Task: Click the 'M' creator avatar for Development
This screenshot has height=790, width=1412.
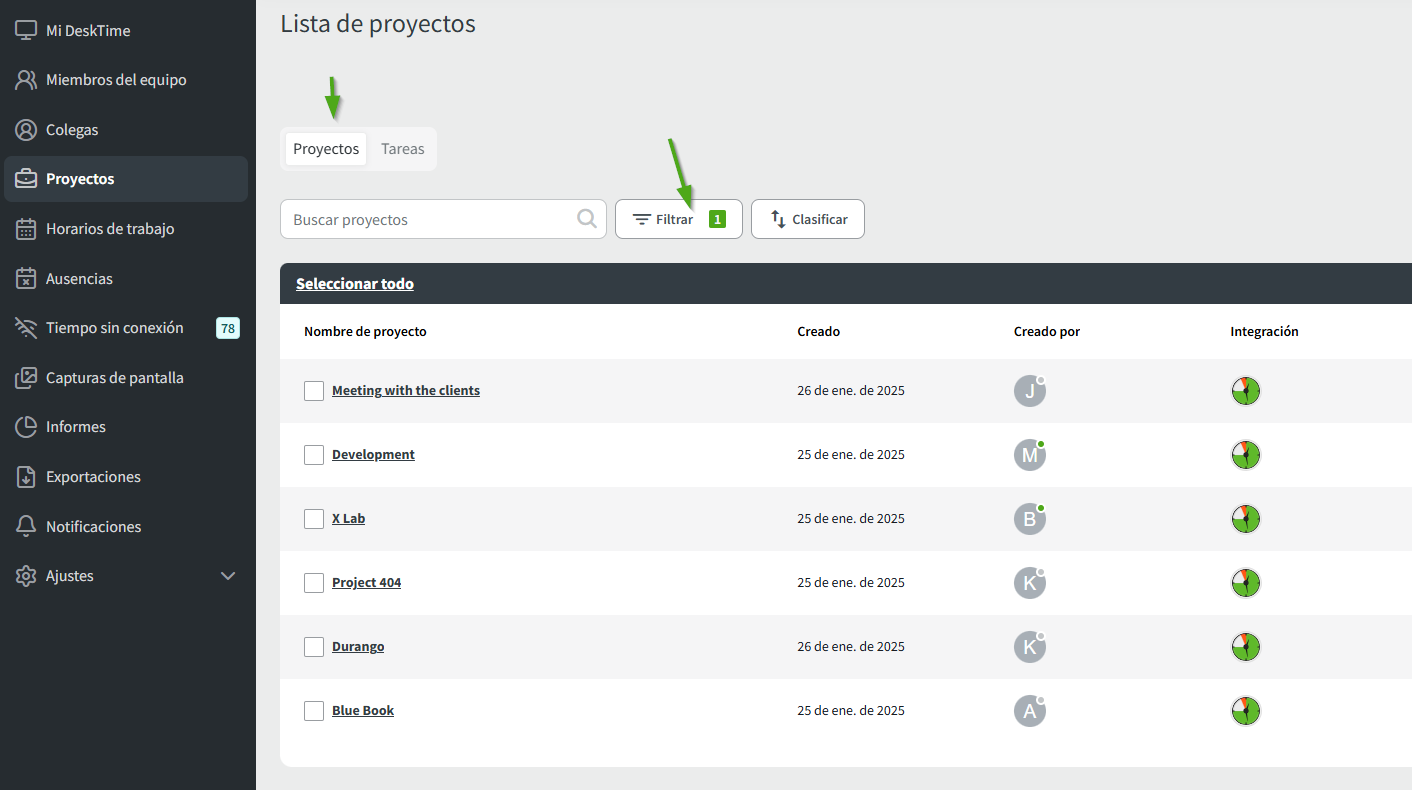Action: coord(1029,456)
